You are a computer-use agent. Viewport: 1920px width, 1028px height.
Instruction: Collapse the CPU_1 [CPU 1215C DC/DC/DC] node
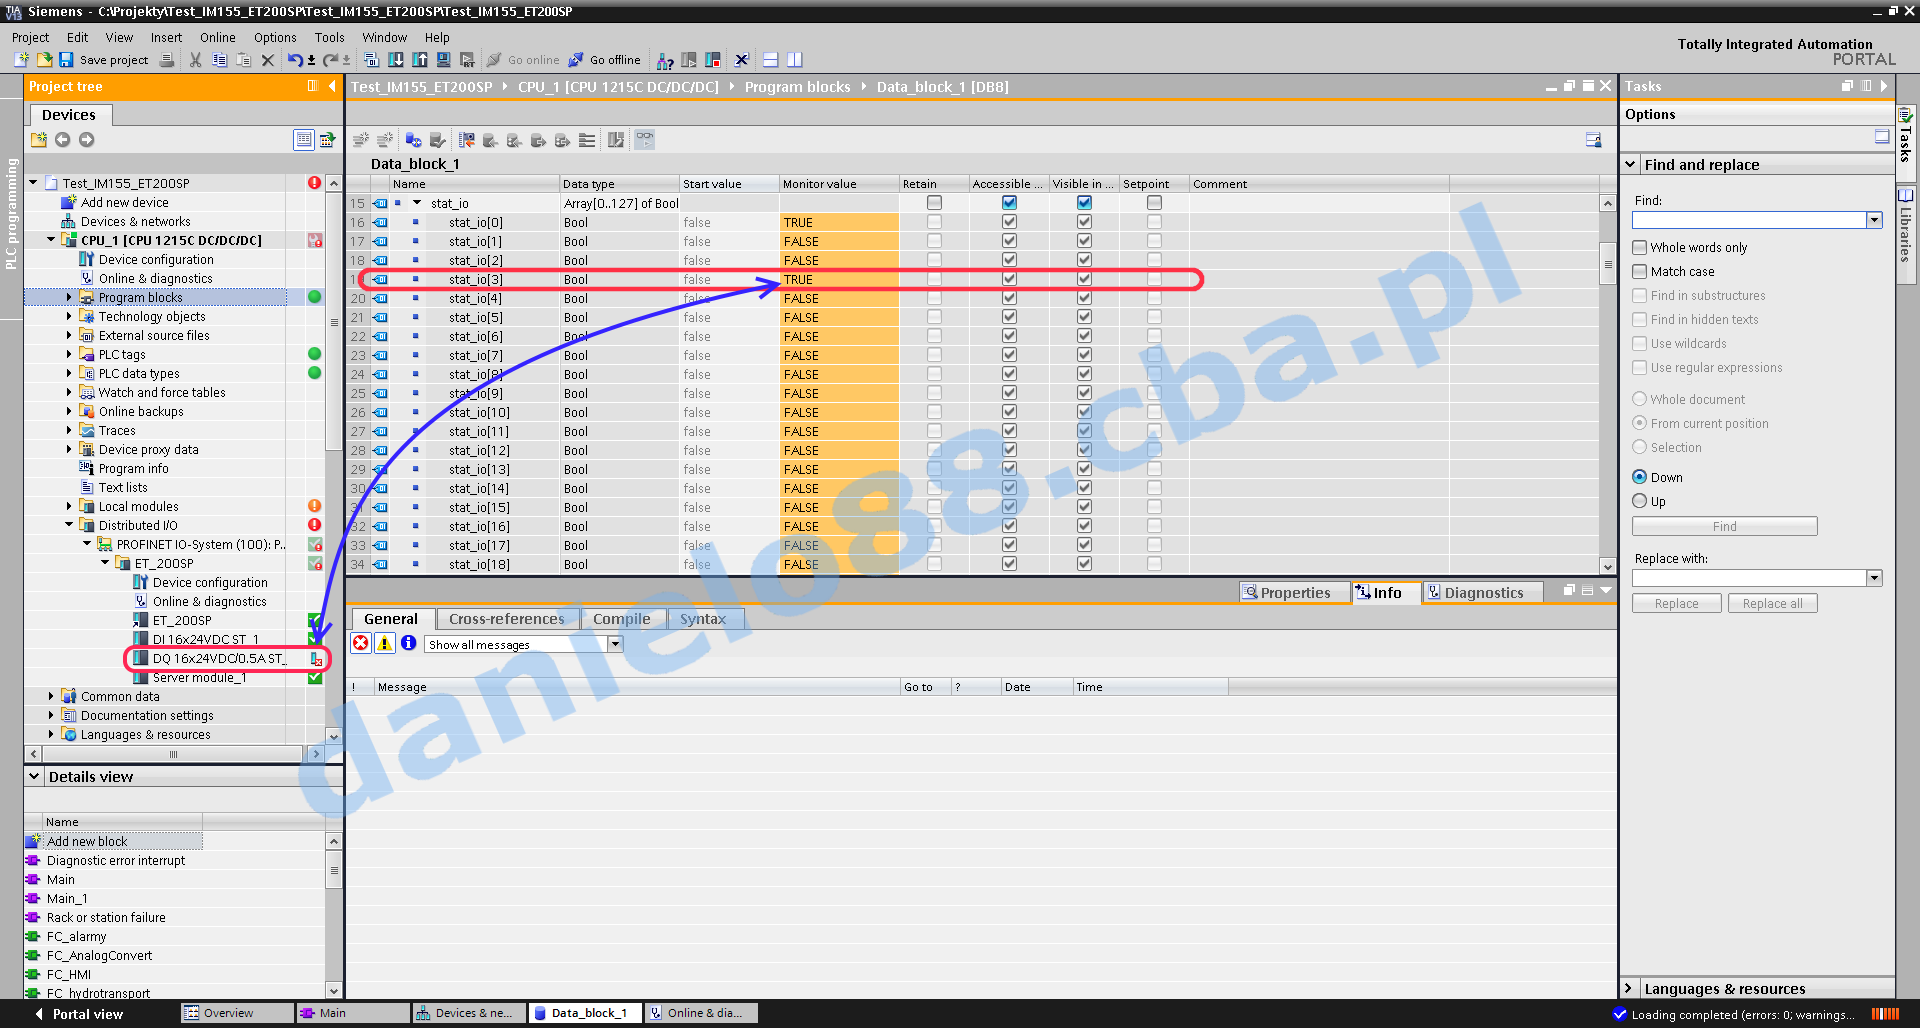(51, 240)
